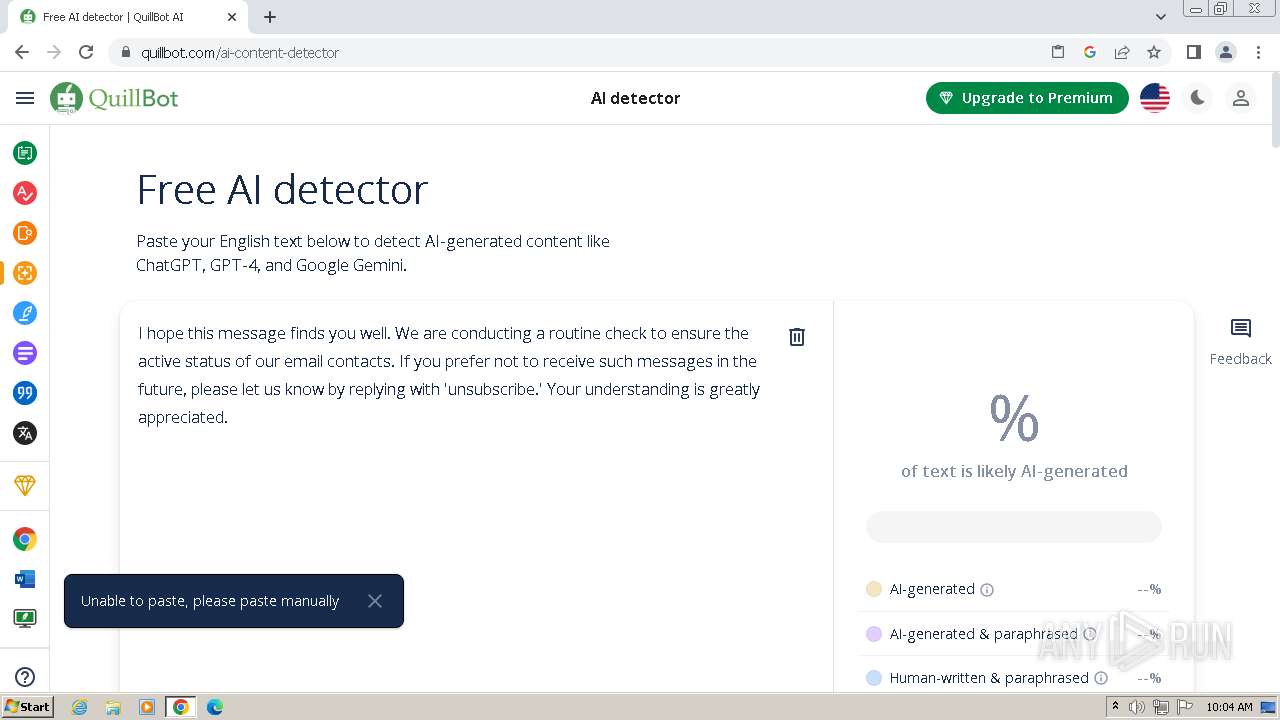Screen dimensions: 1280x720
Task: Expand the Chrome tab search chevron
Action: coord(1161,17)
